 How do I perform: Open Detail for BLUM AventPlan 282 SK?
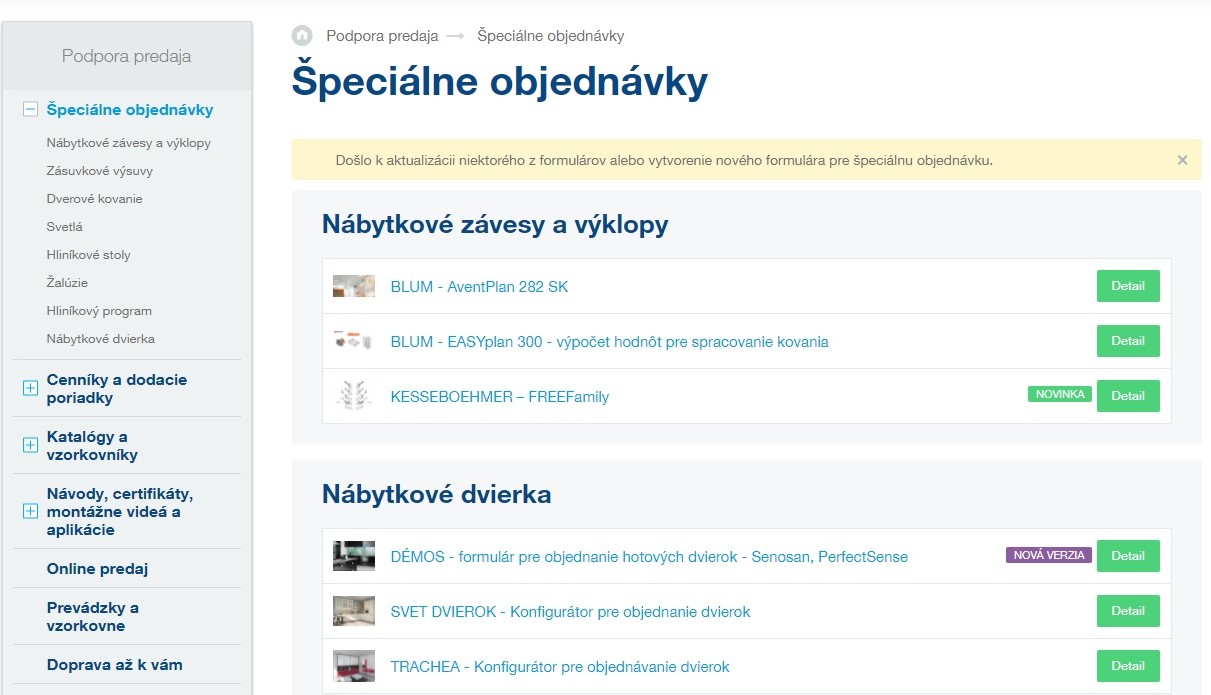pos(1127,286)
